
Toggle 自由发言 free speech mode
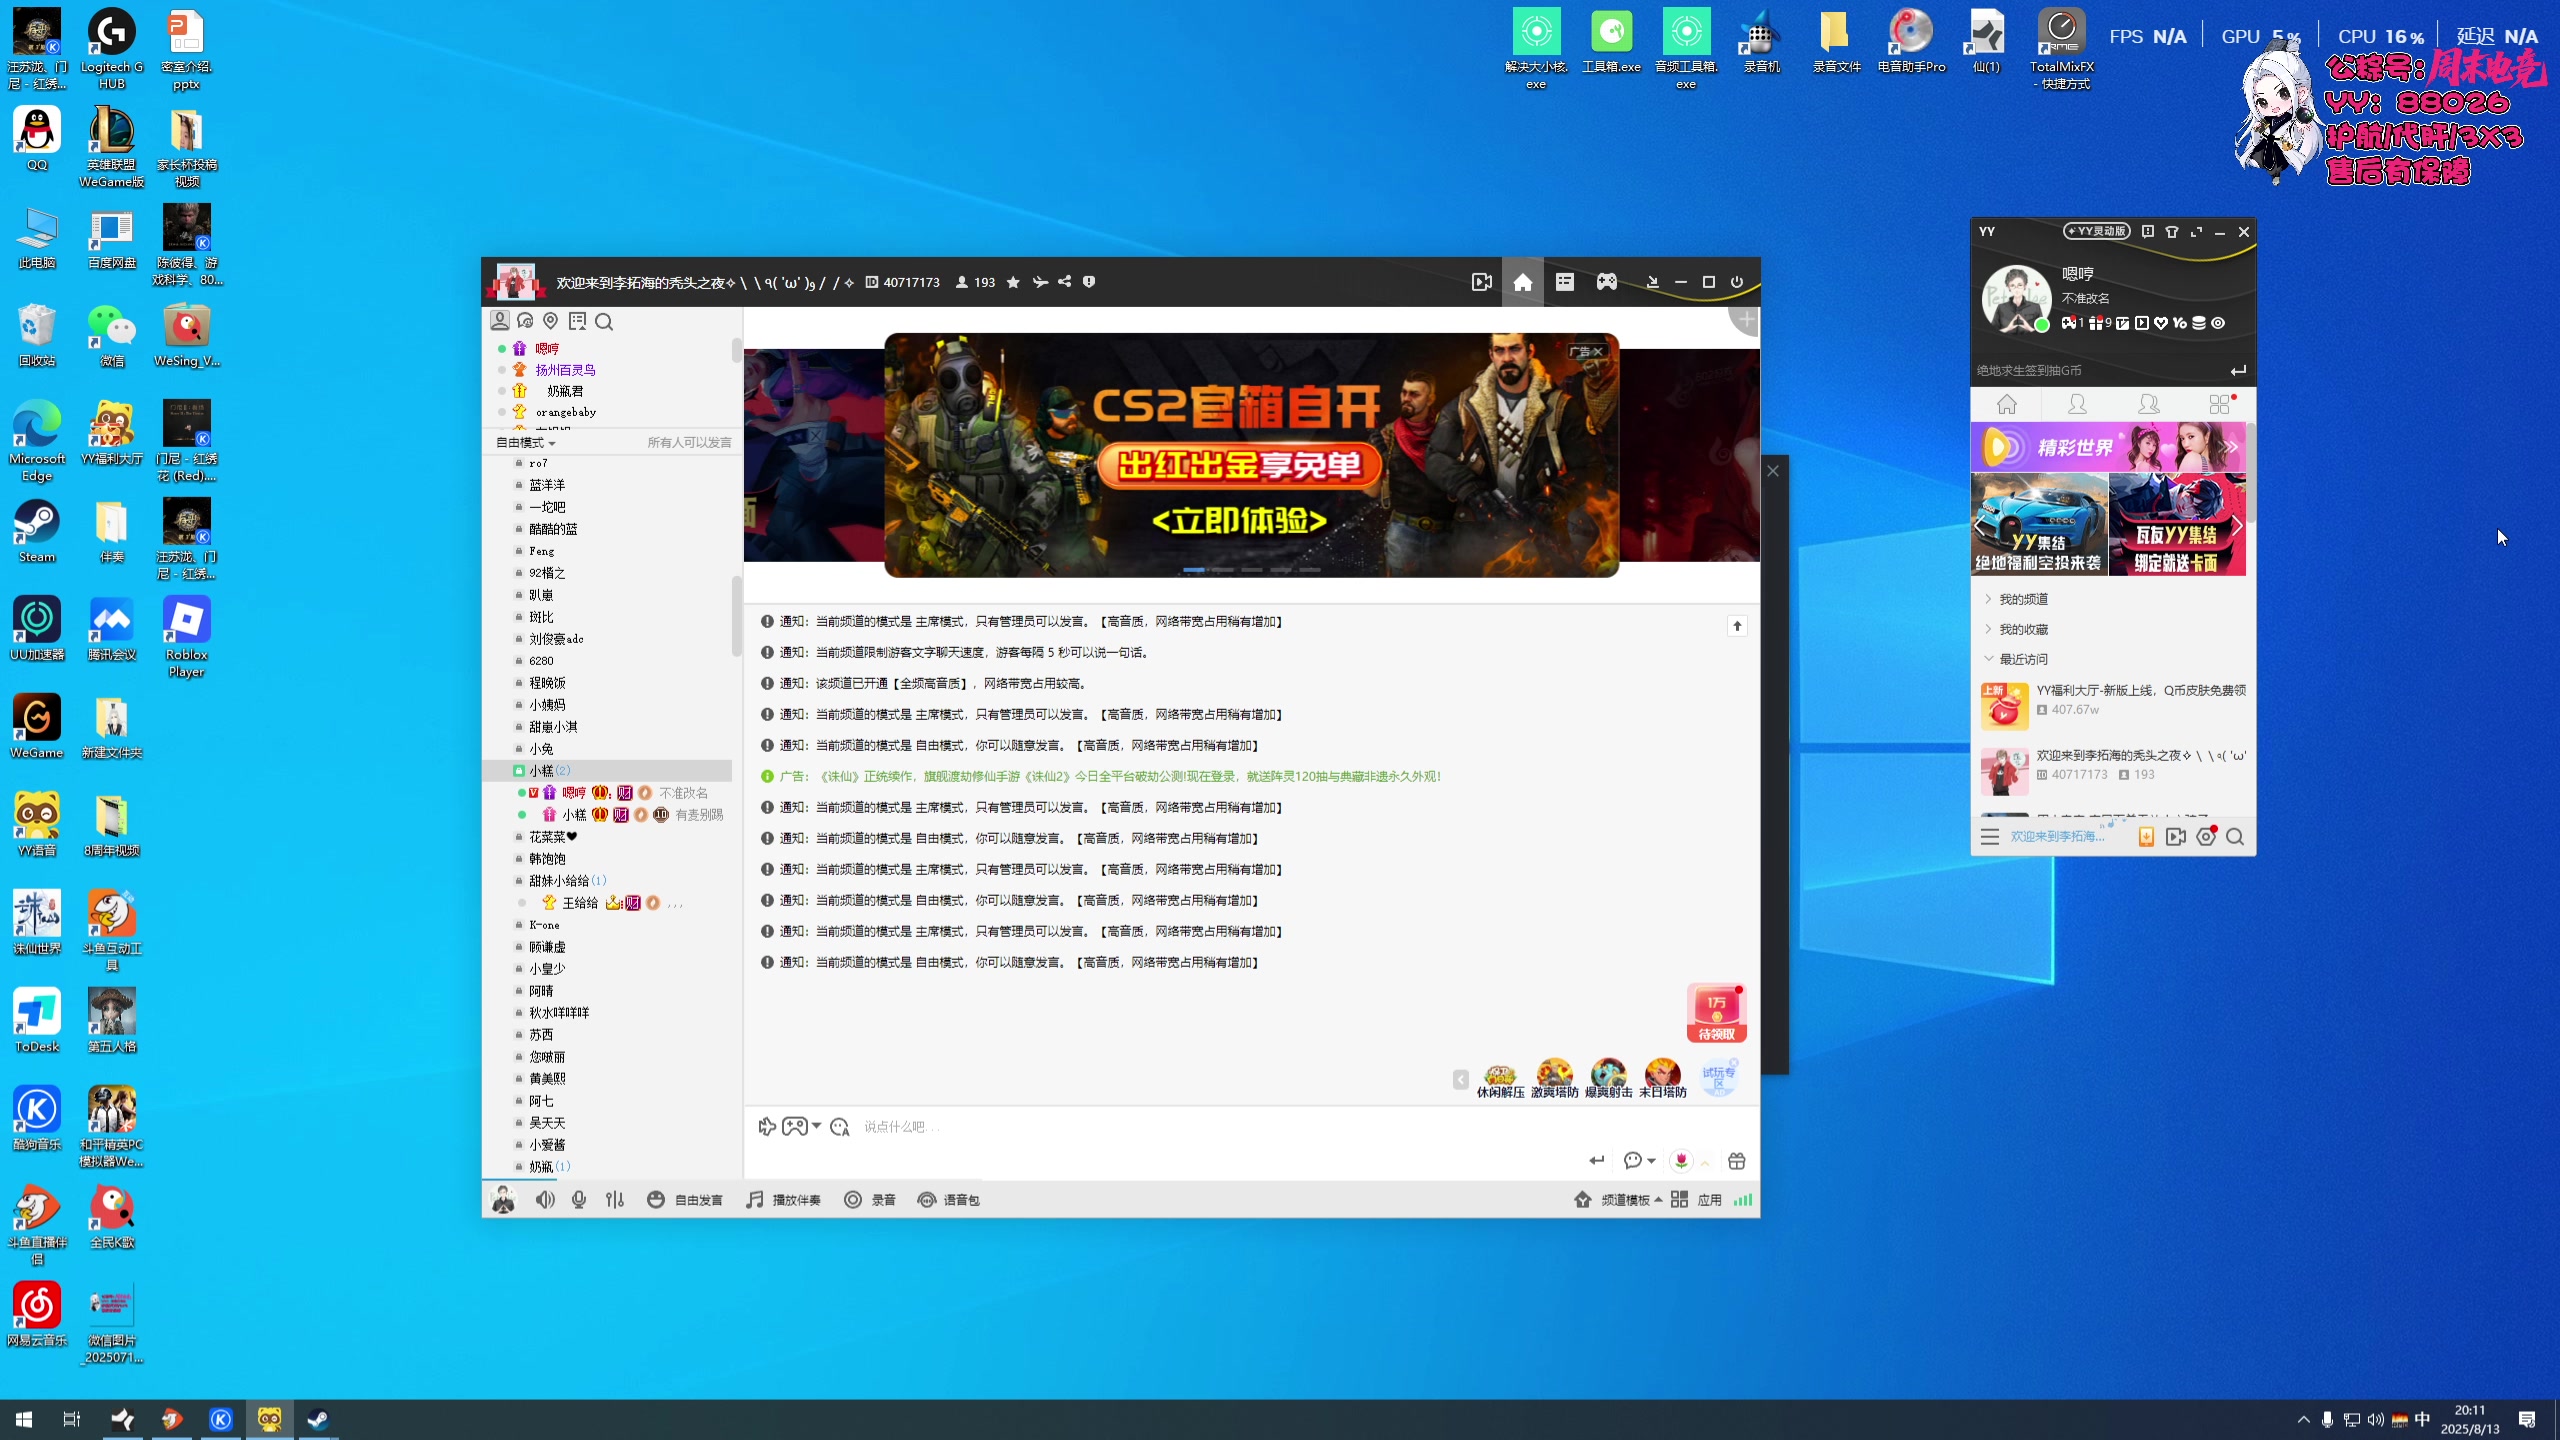click(684, 1200)
